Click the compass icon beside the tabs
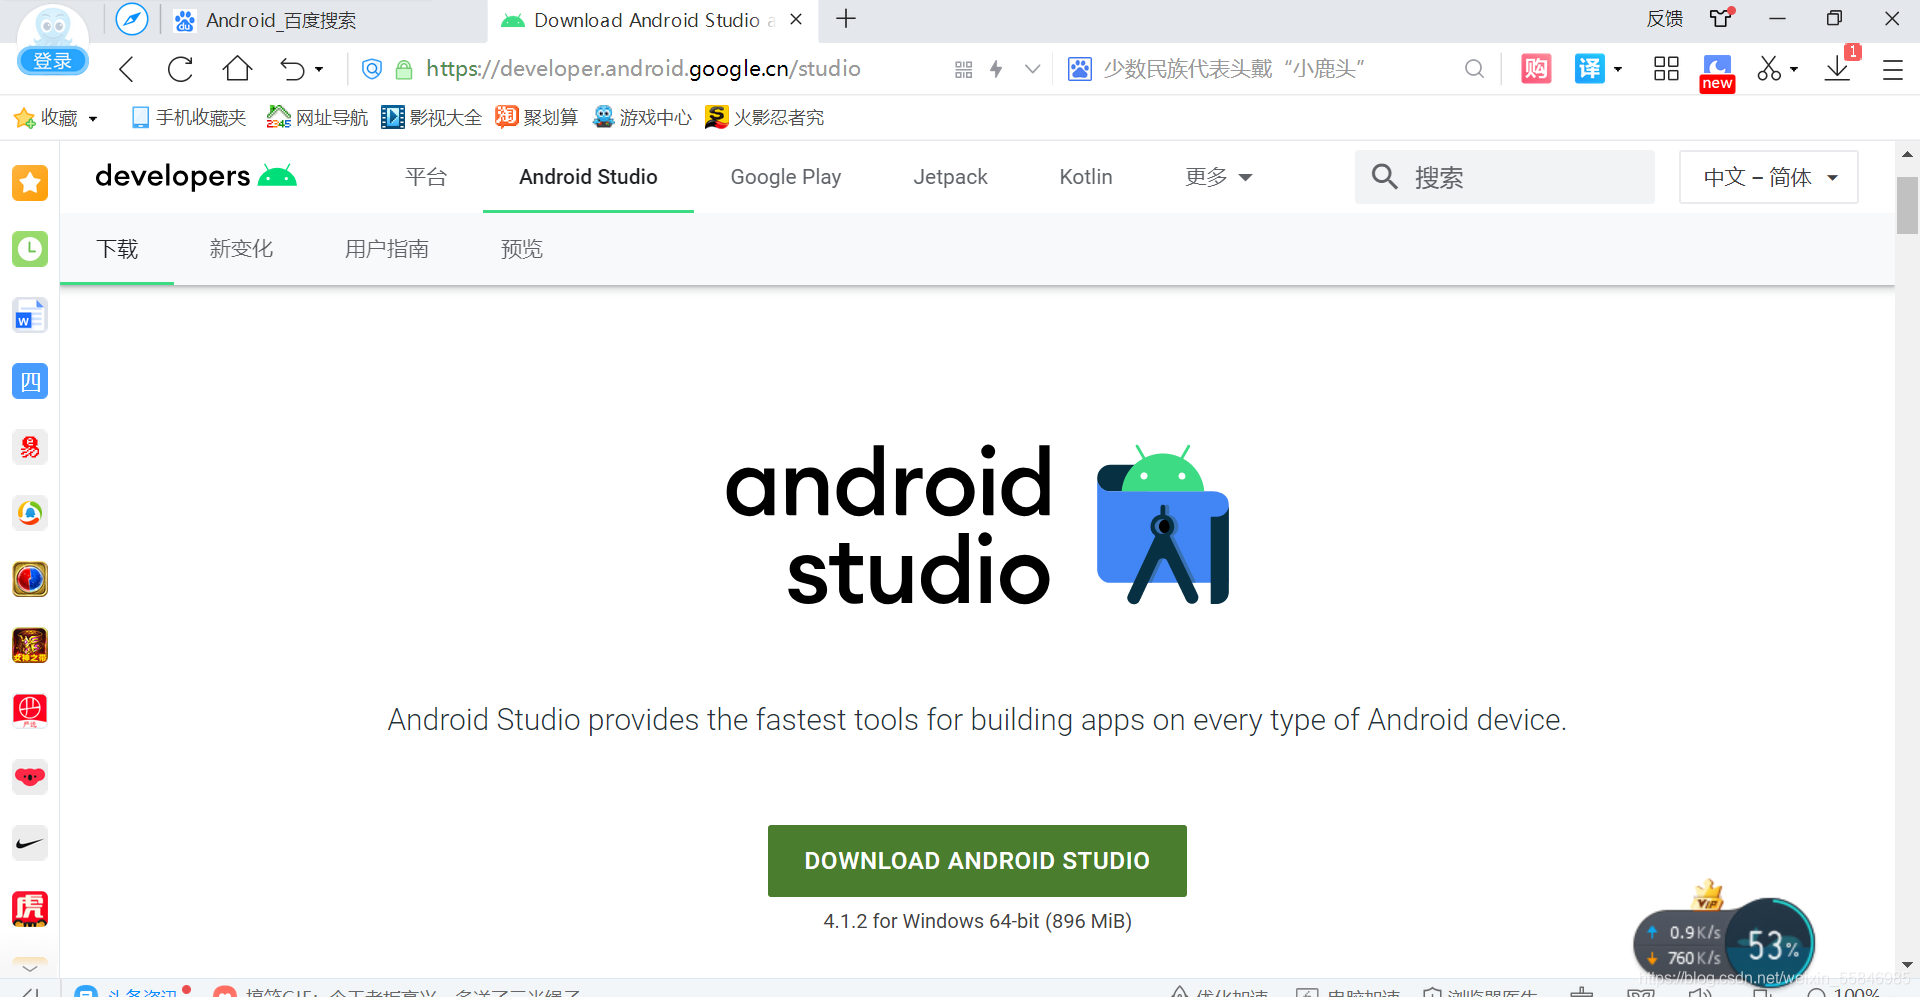This screenshot has width=1920, height=997. click(132, 19)
